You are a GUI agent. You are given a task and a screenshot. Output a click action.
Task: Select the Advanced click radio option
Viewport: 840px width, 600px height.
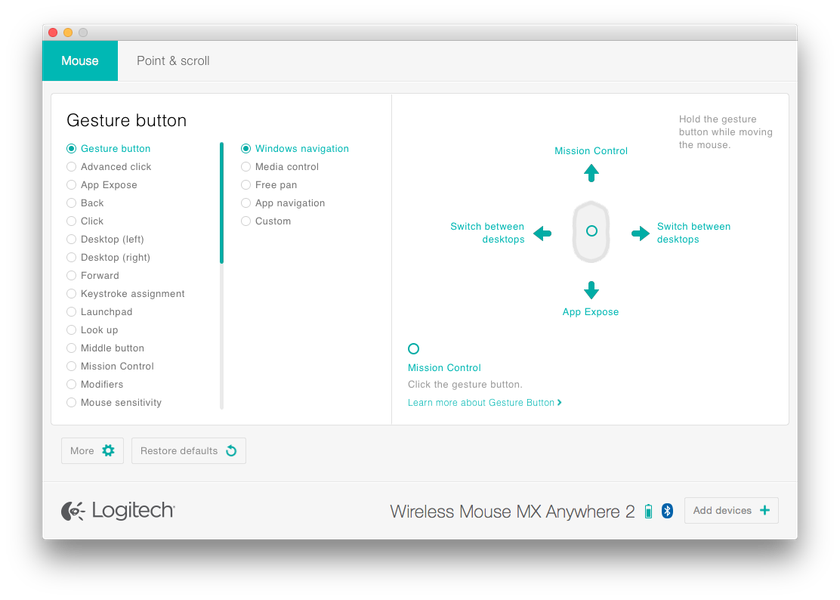[x=72, y=167]
